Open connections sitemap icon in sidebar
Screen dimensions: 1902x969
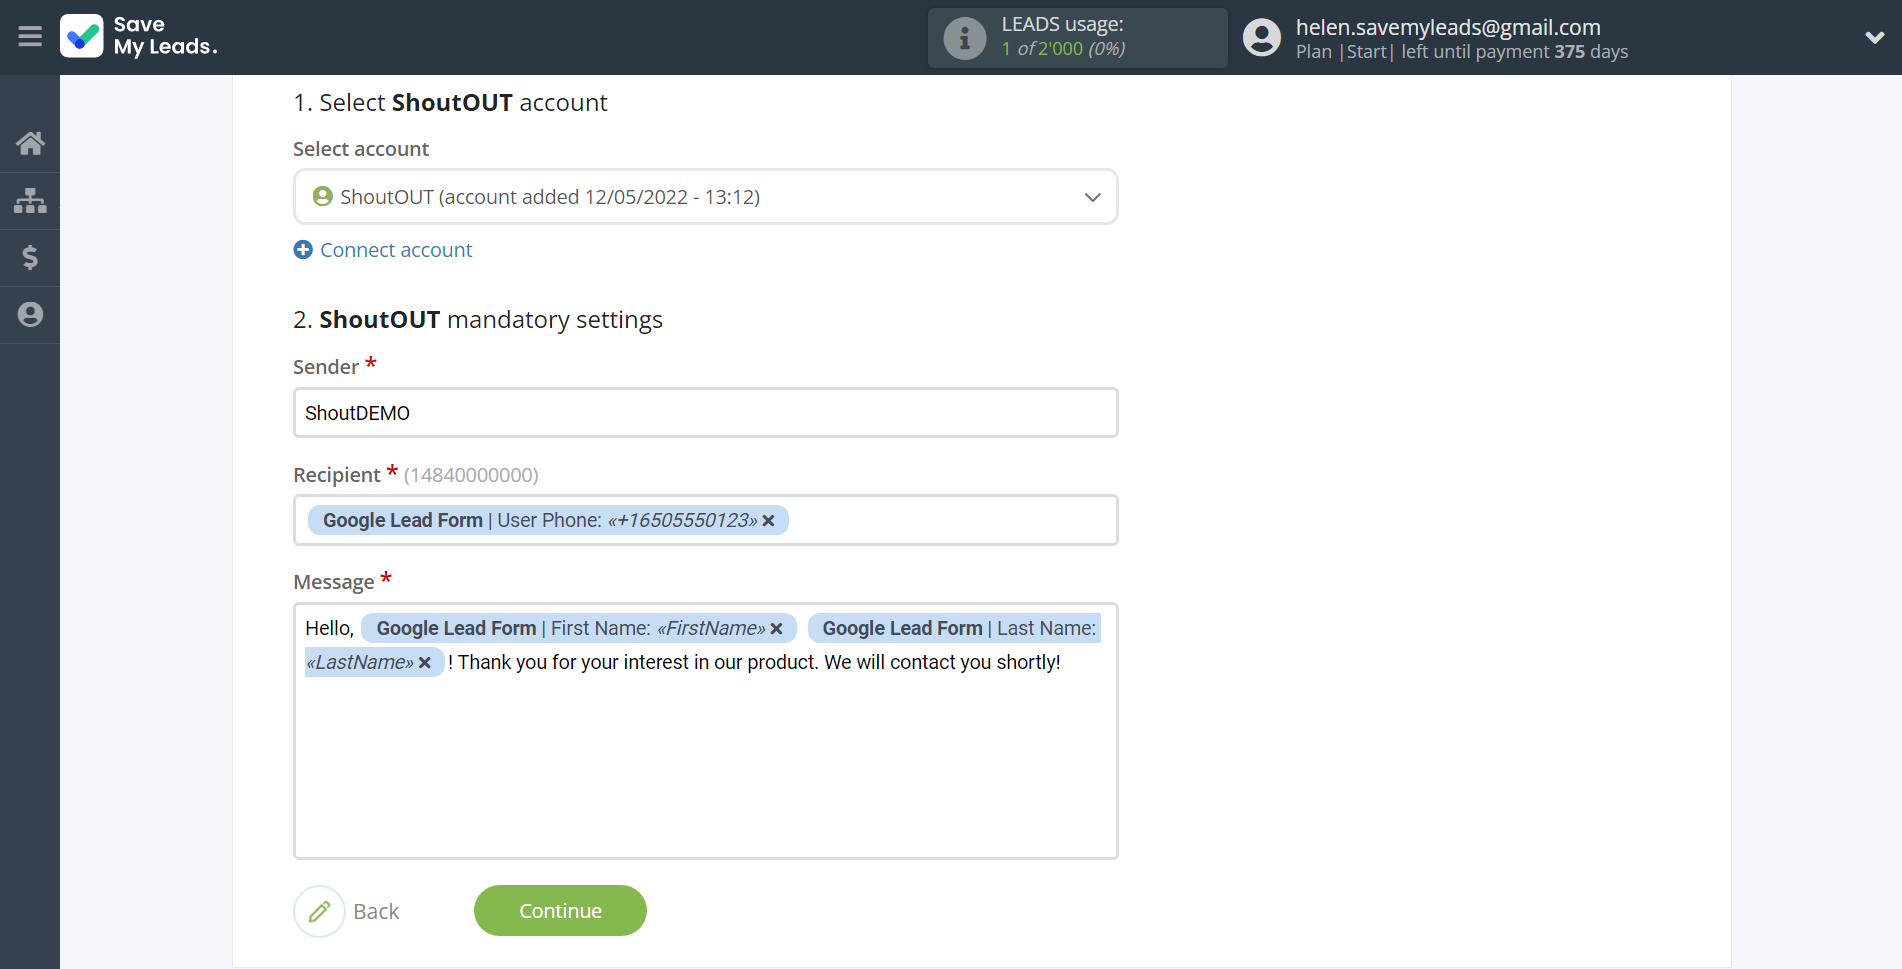point(30,201)
